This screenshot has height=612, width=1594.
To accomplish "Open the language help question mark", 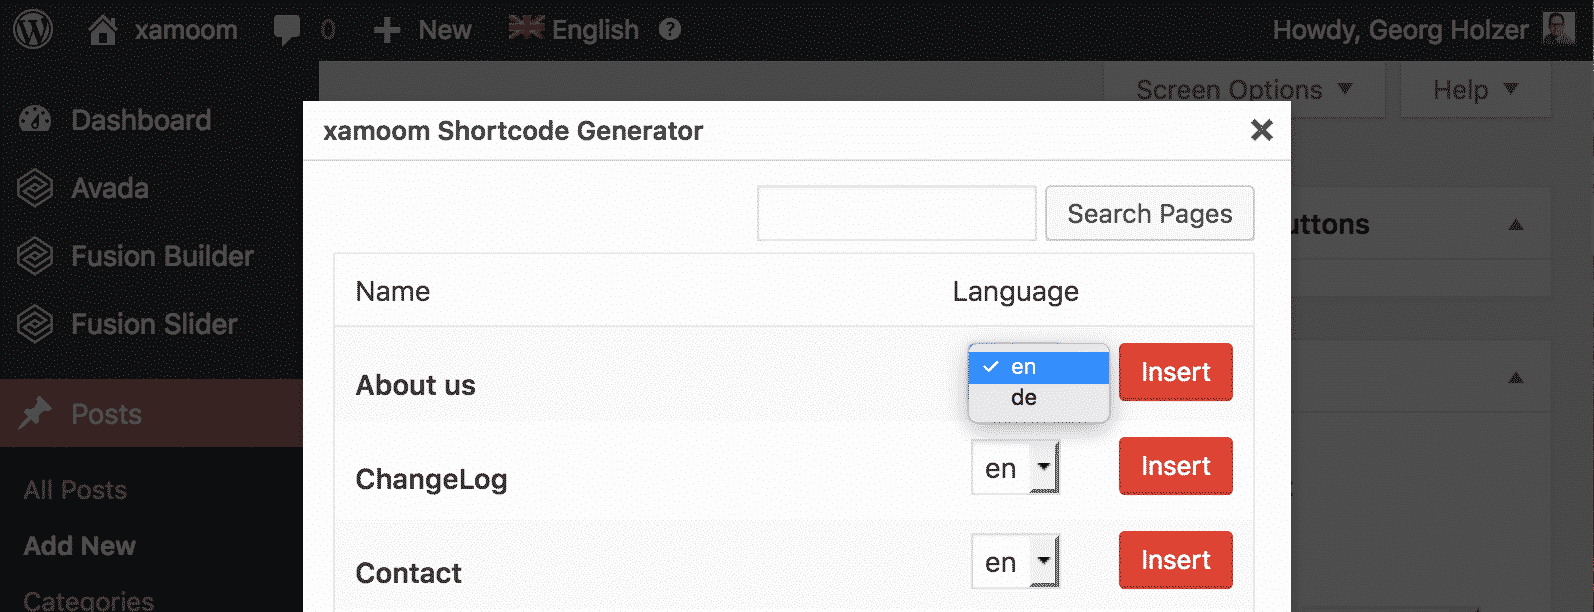I will (x=670, y=30).
